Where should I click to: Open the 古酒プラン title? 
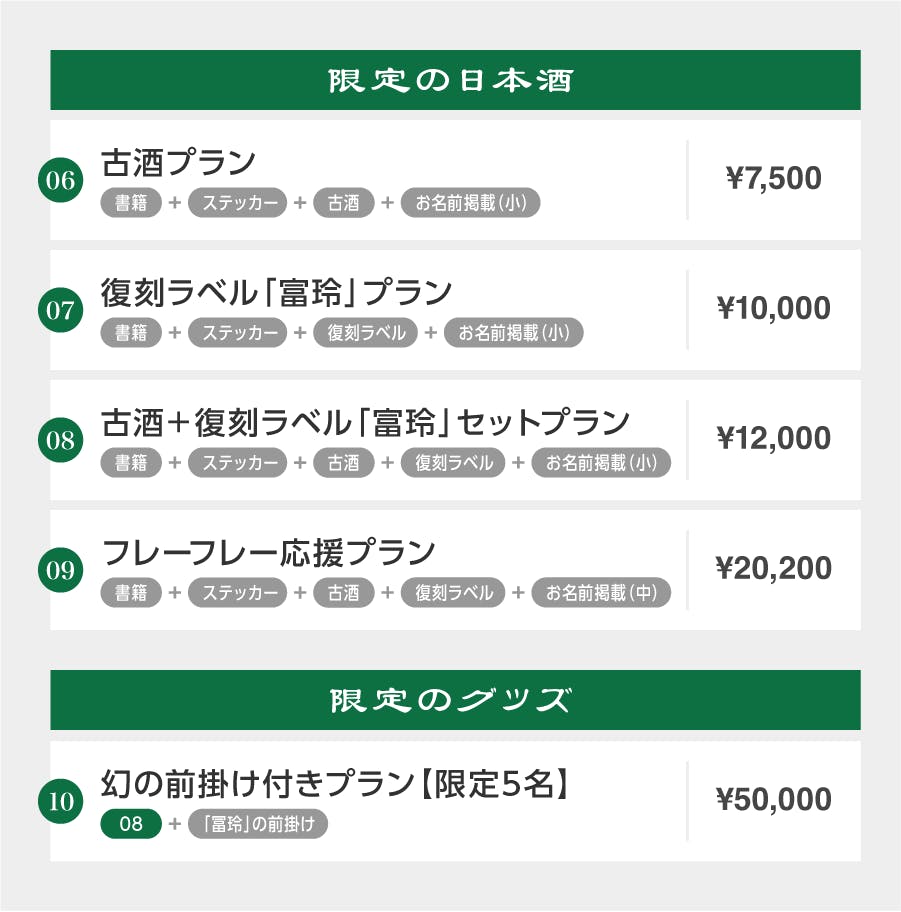pos(179,162)
